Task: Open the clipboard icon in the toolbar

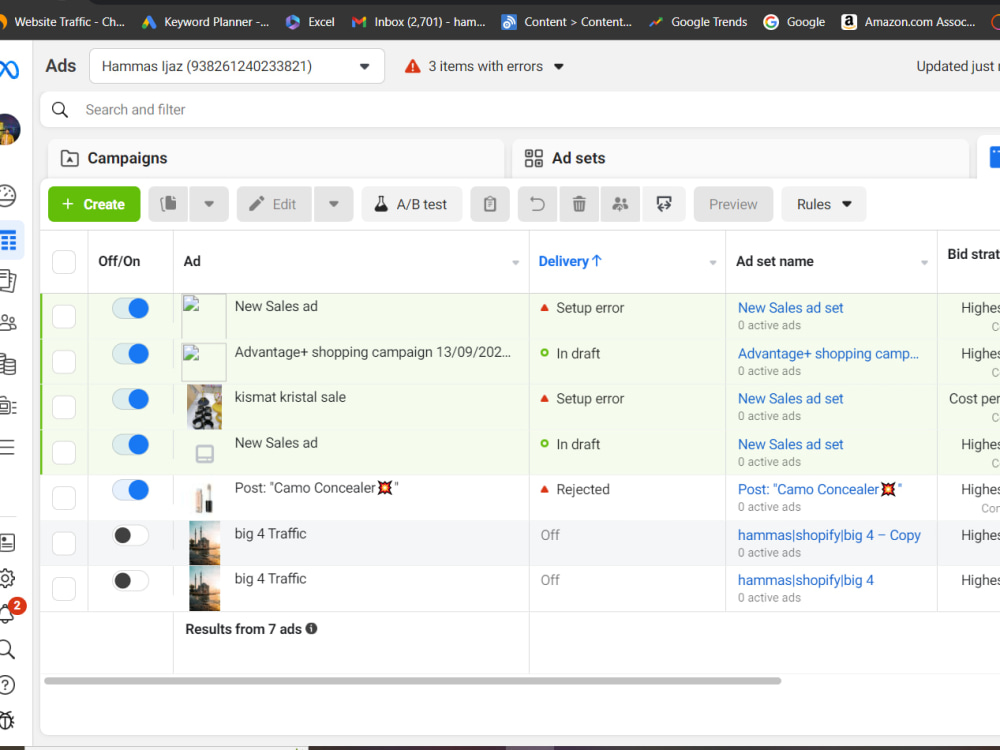Action: point(490,204)
